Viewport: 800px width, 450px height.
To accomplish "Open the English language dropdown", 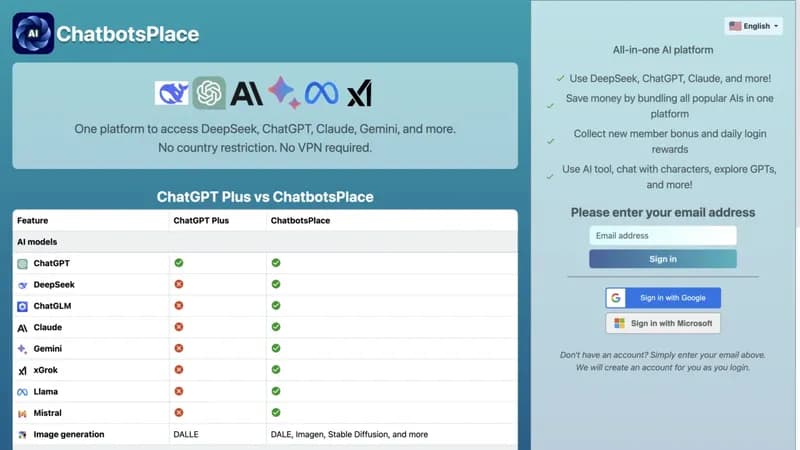I will [x=754, y=26].
